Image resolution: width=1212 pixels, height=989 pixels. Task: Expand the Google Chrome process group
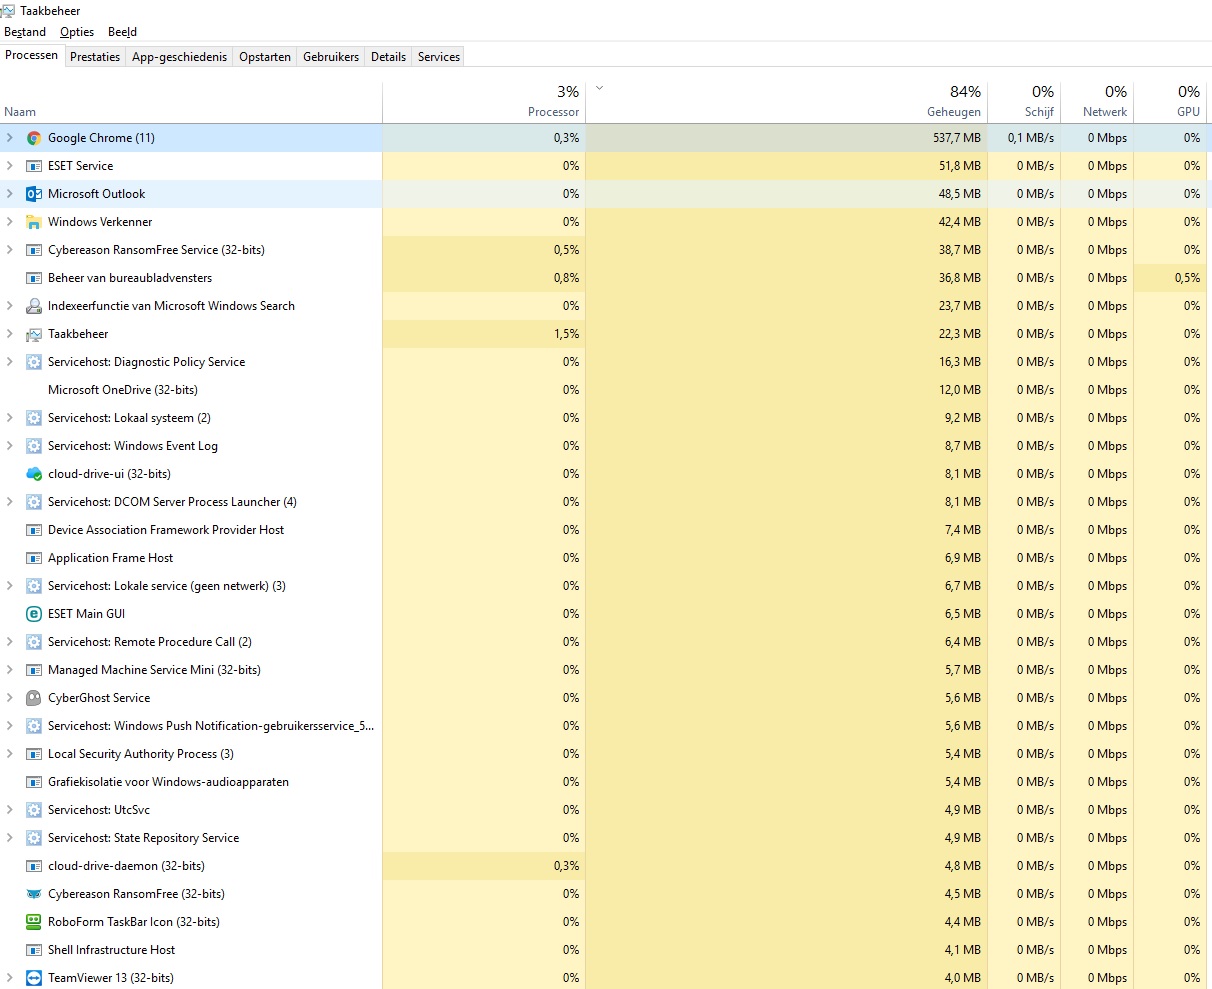[10, 138]
